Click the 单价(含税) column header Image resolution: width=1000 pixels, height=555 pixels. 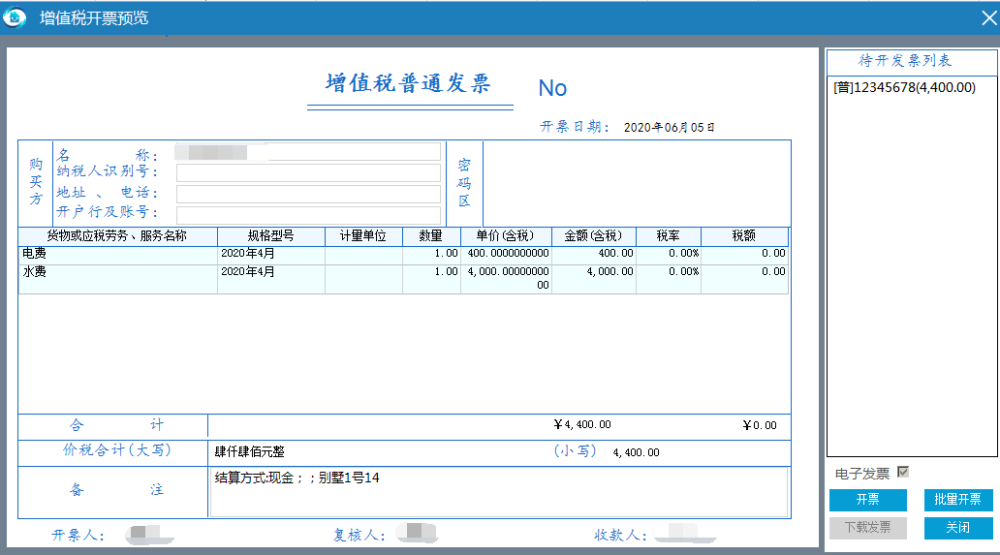506,236
